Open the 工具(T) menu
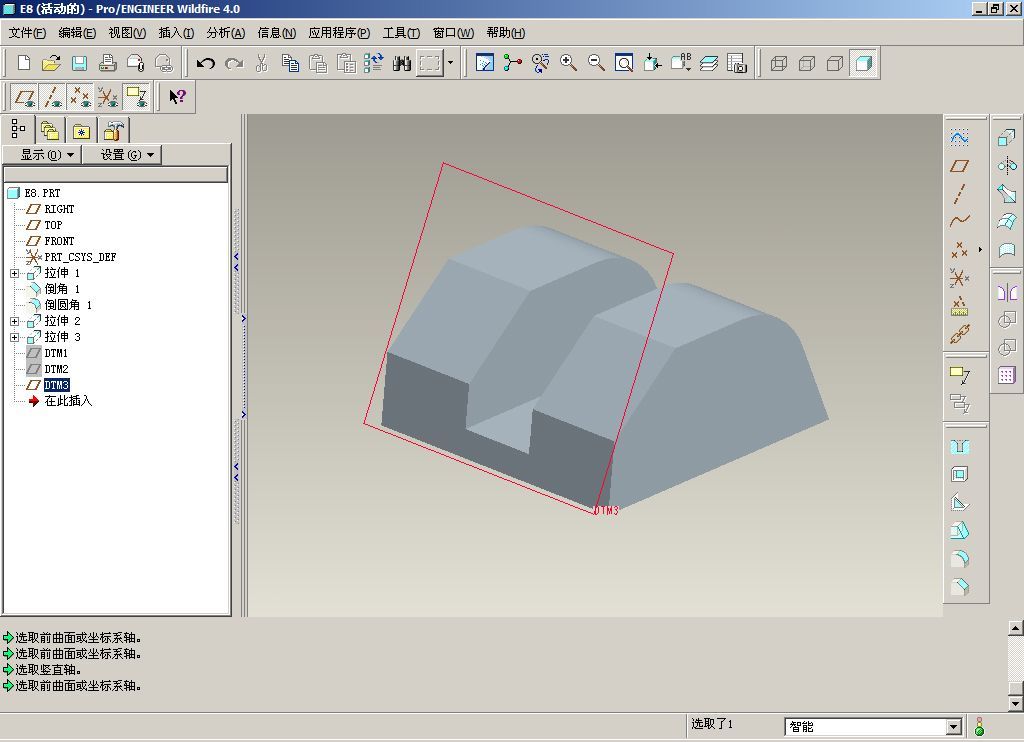This screenshot has height=742, width=1024. pyautogui.click(x=401, y=33)
